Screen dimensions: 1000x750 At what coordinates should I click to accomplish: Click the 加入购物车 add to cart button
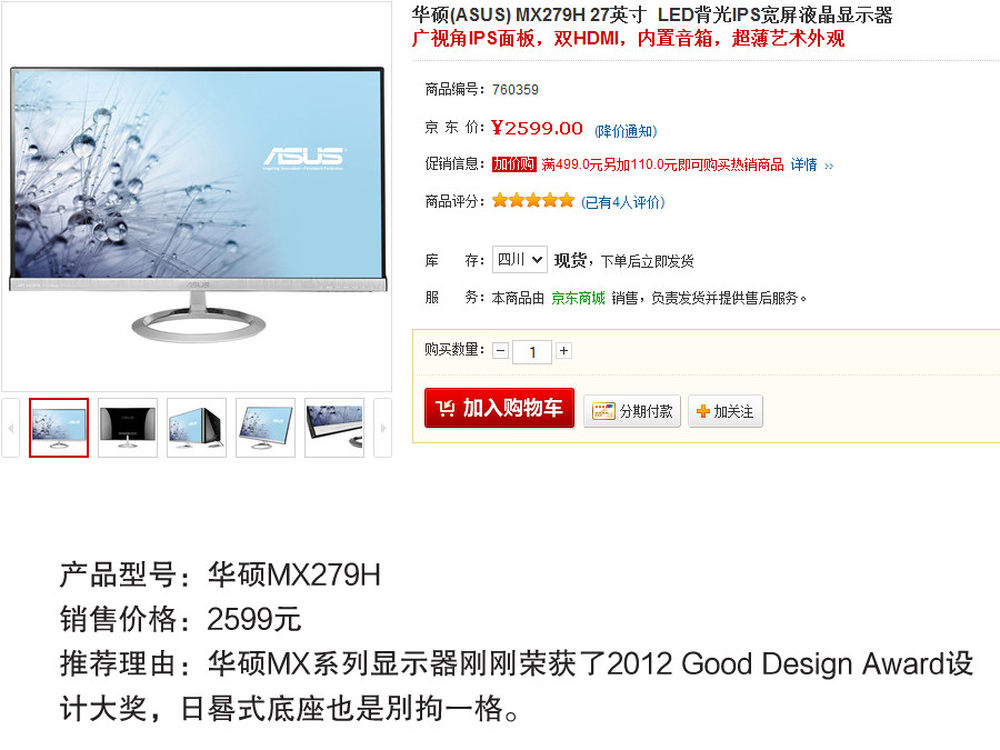[x=499, y=408]
